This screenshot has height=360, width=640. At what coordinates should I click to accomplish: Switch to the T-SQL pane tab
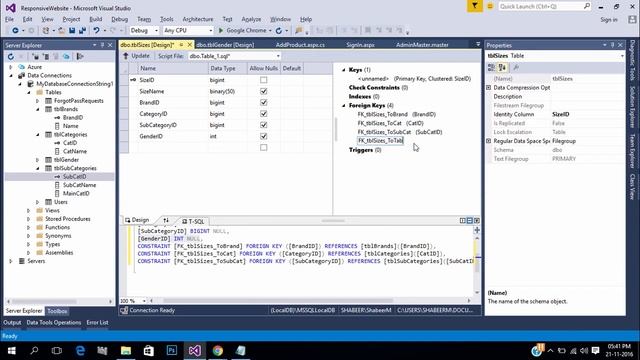[193, 221]
